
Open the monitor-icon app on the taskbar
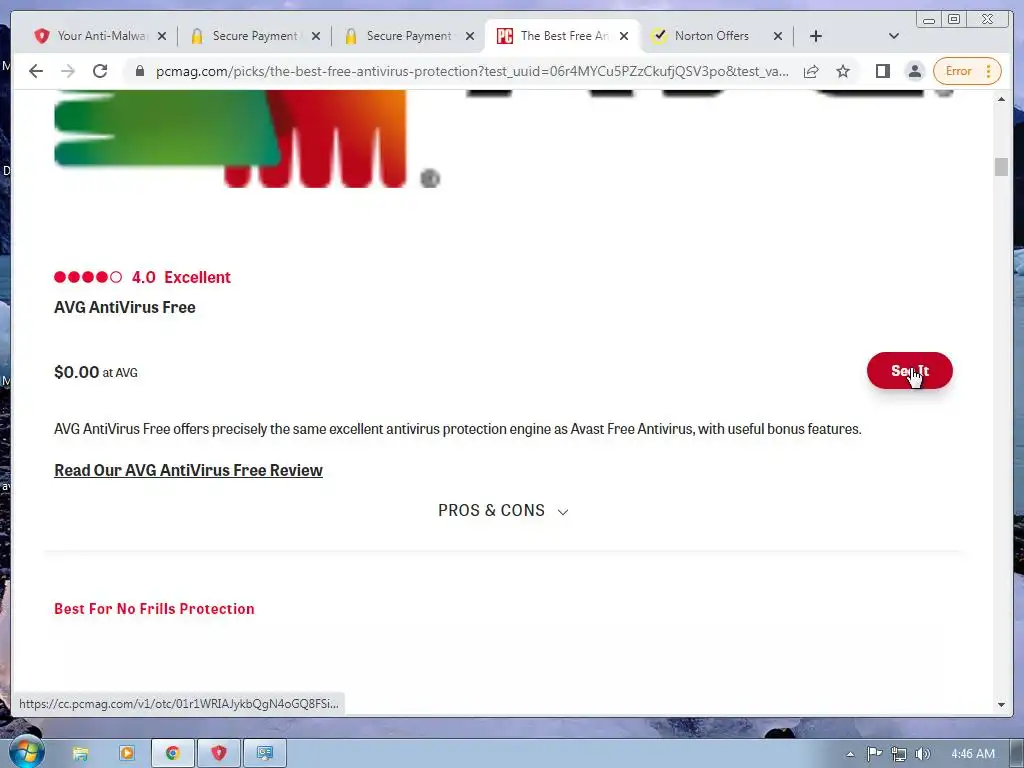coord(264,753)
